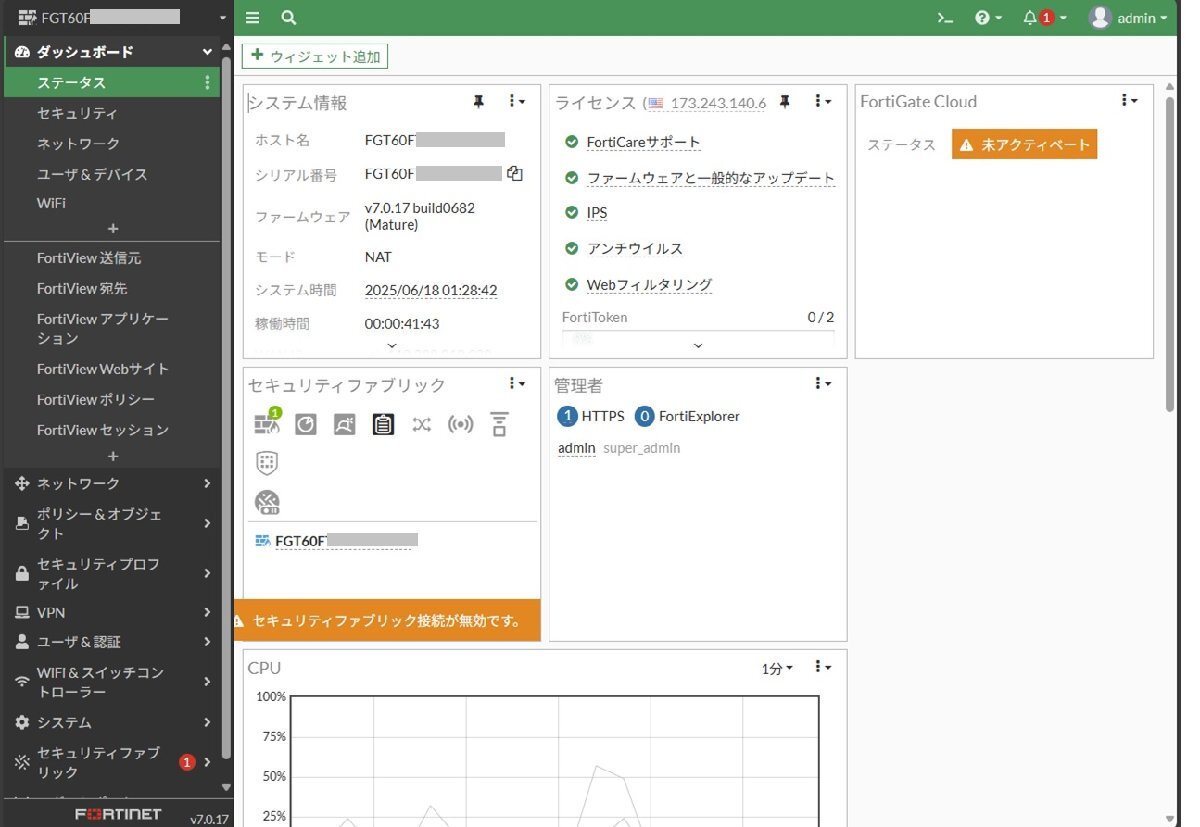Viewport: 1200px width, 827px height.
Task: Change the CPU time range 1分 dropdown
Action: coord(777,668)
